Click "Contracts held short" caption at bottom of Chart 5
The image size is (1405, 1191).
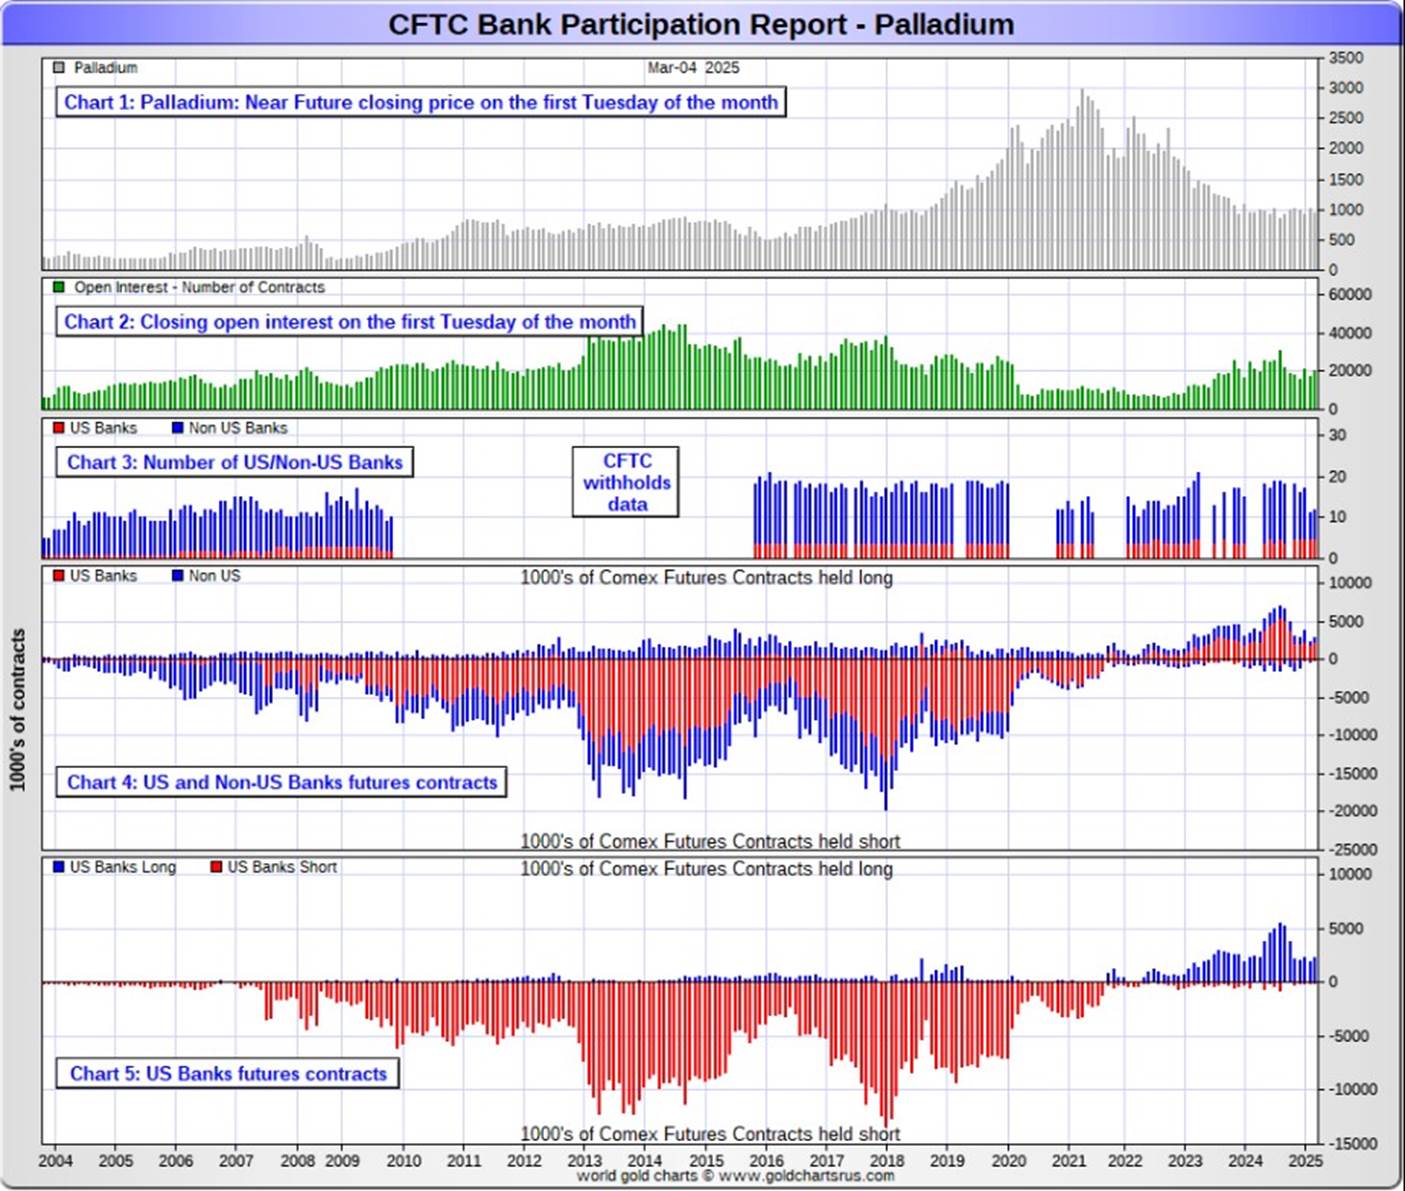pyautogui.click(x=710, y=1134)
